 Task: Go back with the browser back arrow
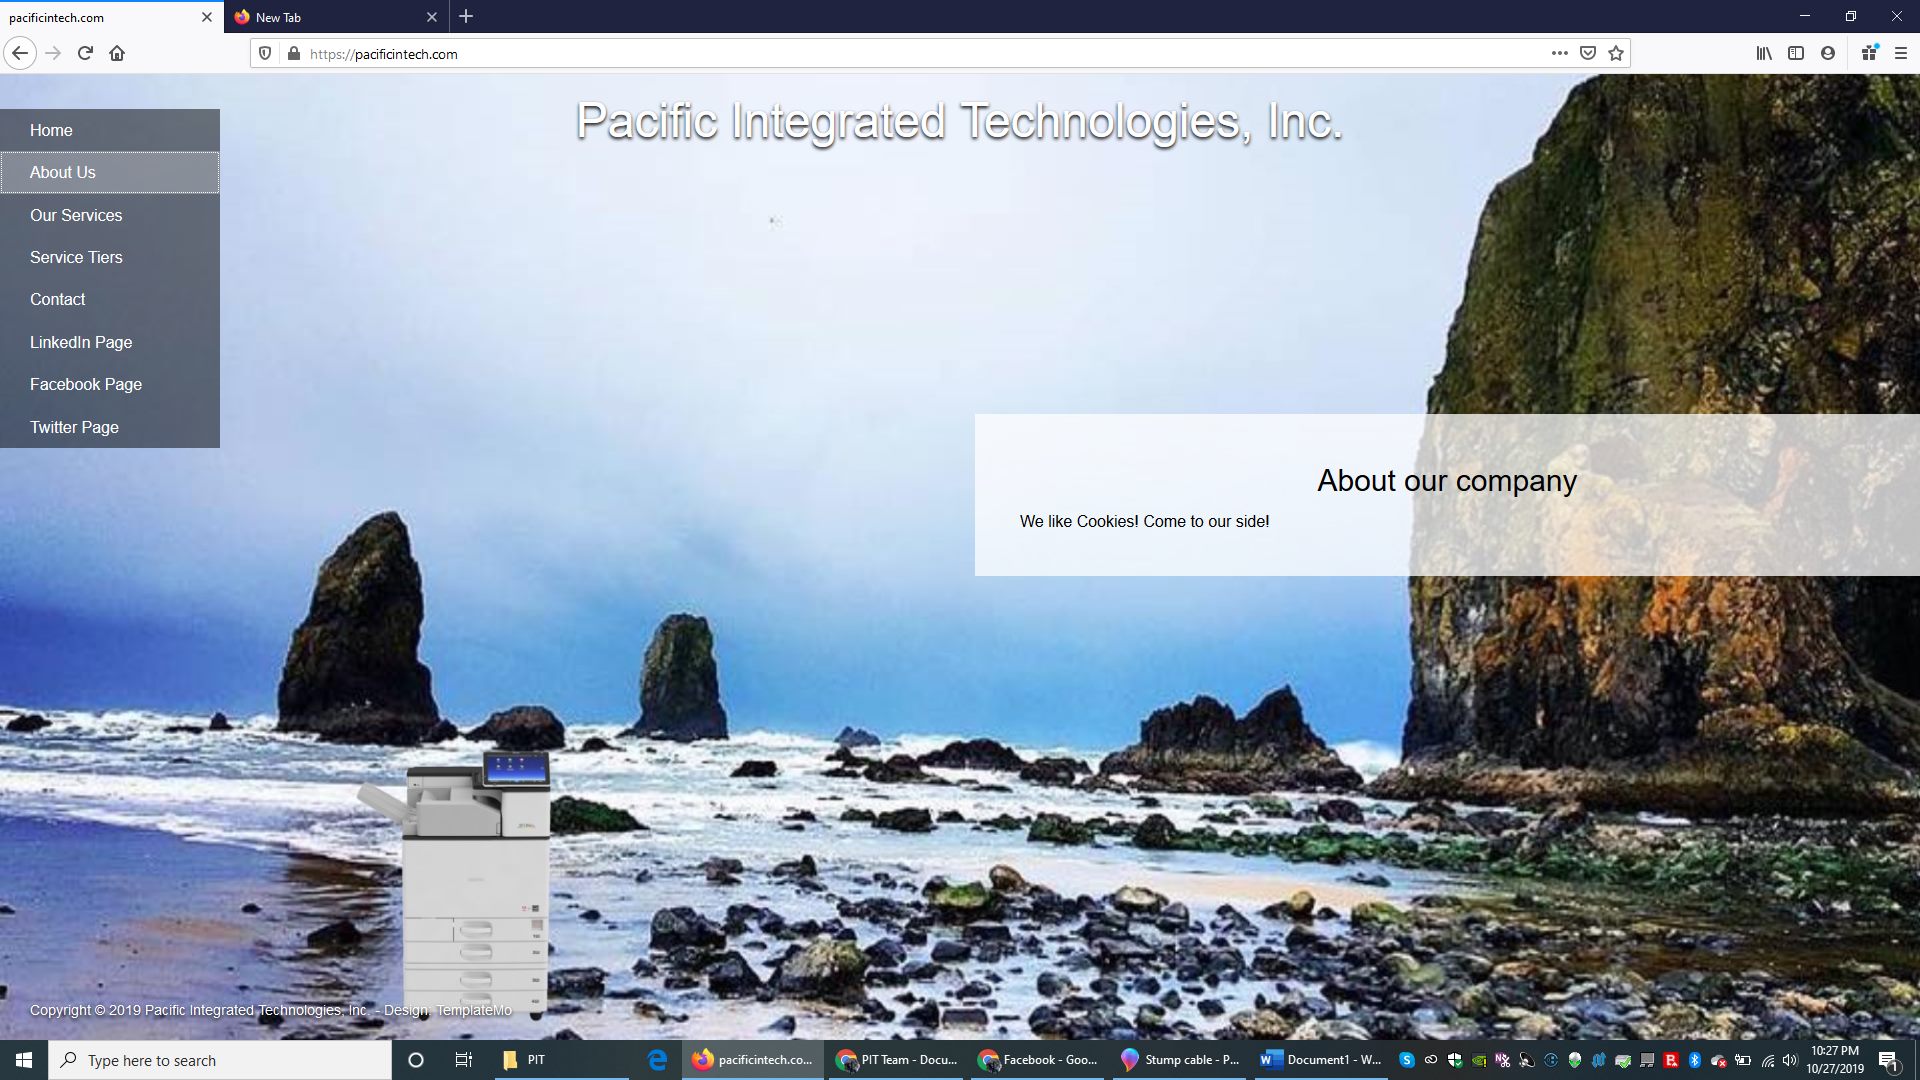[20, 53]
